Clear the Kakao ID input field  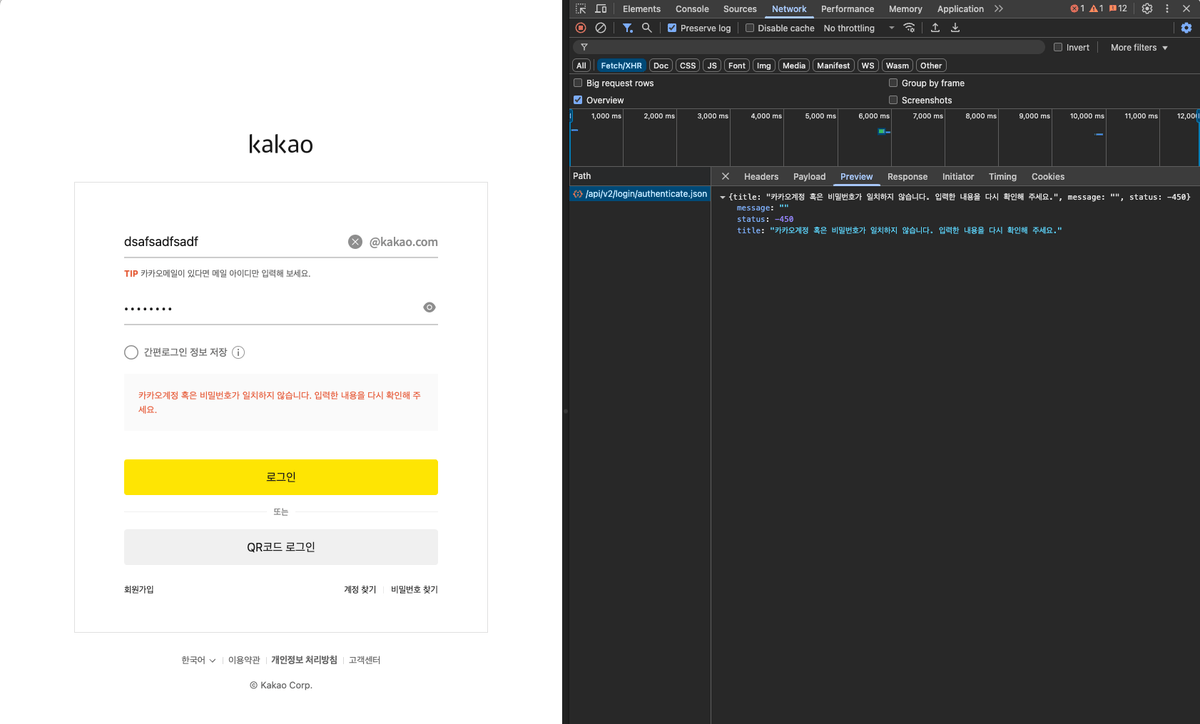(x=355, y=242)
